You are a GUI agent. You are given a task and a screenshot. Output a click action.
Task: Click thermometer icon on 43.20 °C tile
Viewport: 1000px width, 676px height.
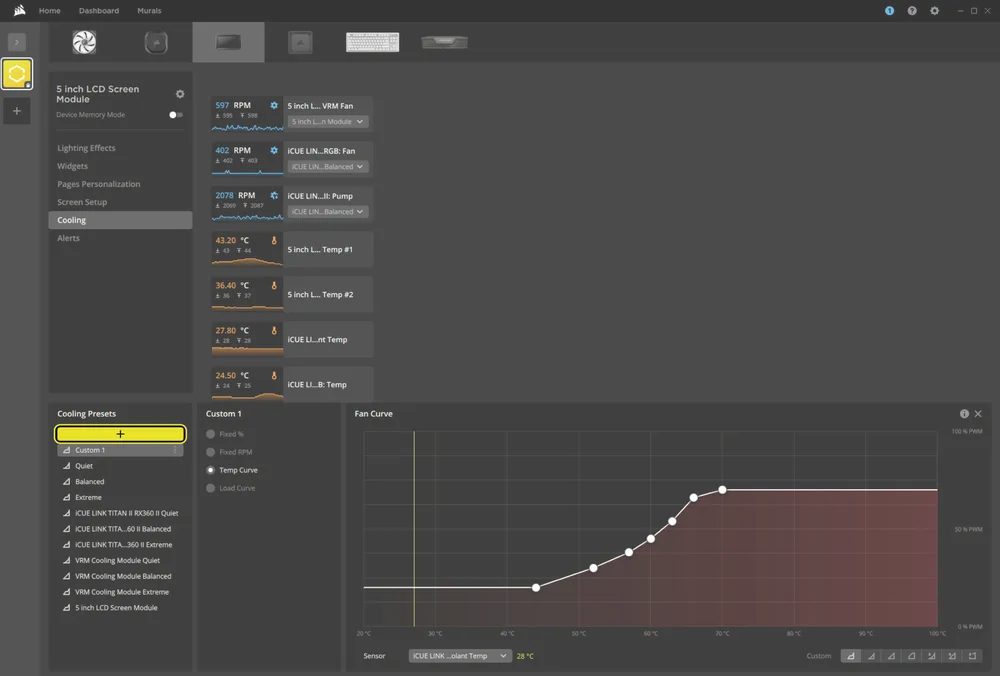[274, 240]
